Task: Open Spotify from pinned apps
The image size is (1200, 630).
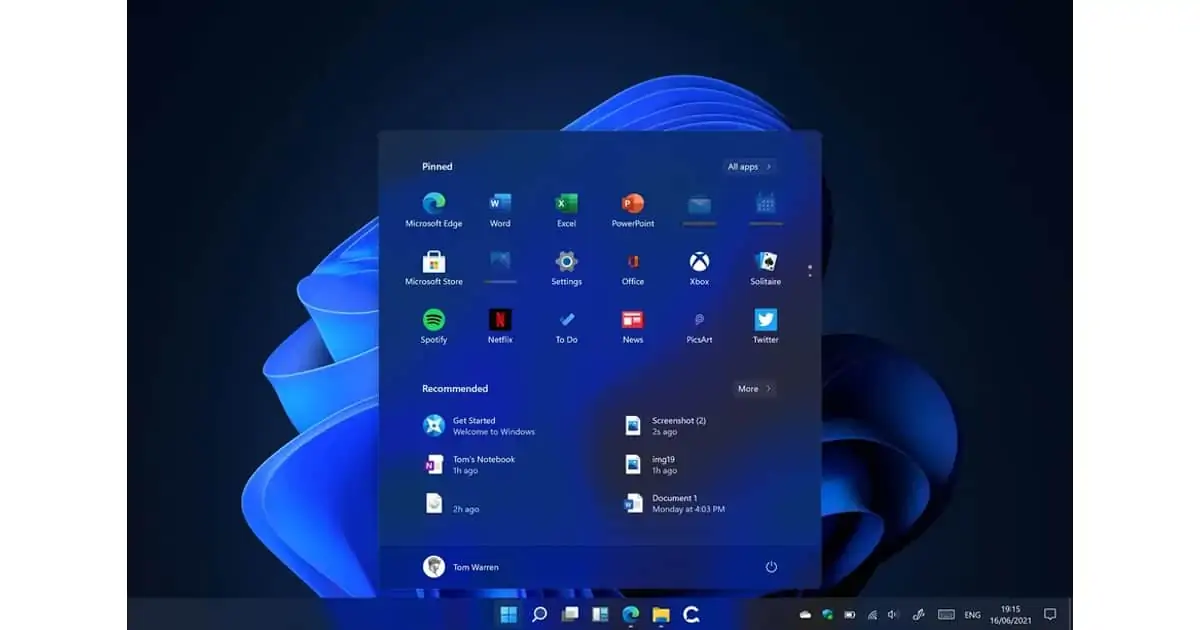Action: tap(433, 321)
